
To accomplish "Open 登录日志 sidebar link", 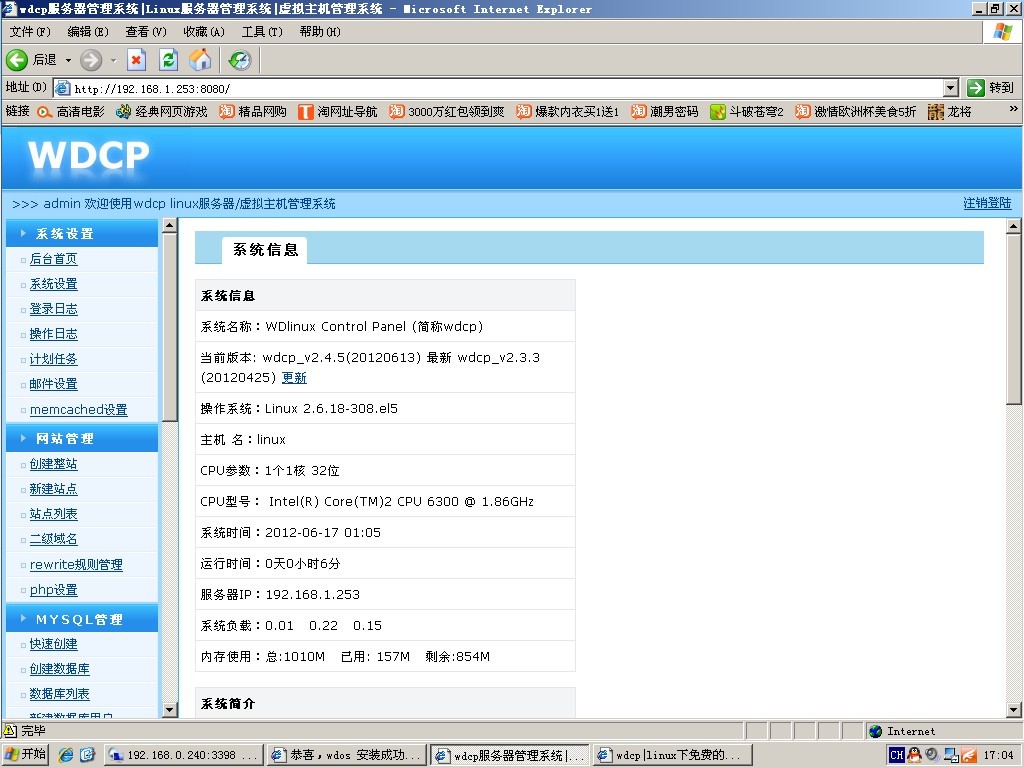I will [54, 308].
